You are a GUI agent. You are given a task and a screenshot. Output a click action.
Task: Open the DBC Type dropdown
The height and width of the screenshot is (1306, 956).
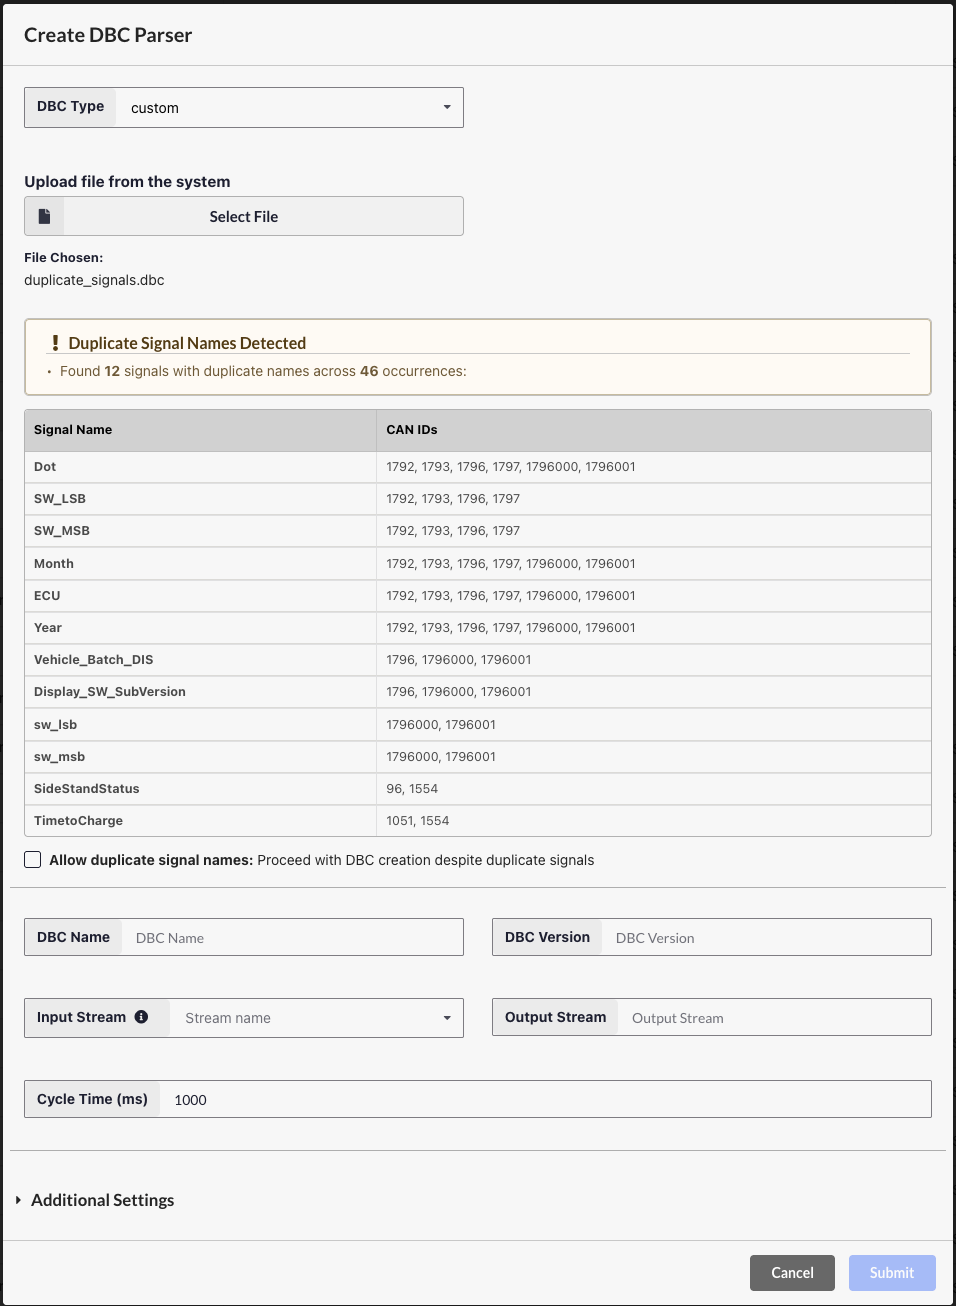click(290, 107)
